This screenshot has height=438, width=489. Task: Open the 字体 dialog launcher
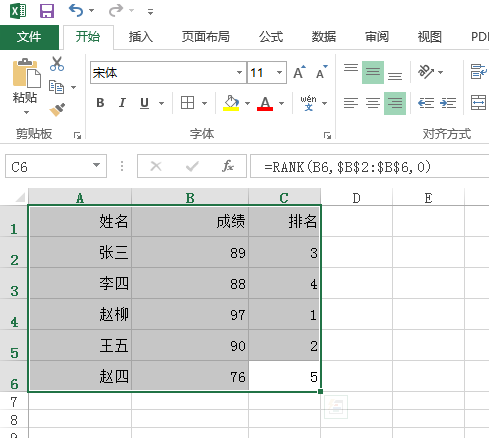click(x=327, y=135)
